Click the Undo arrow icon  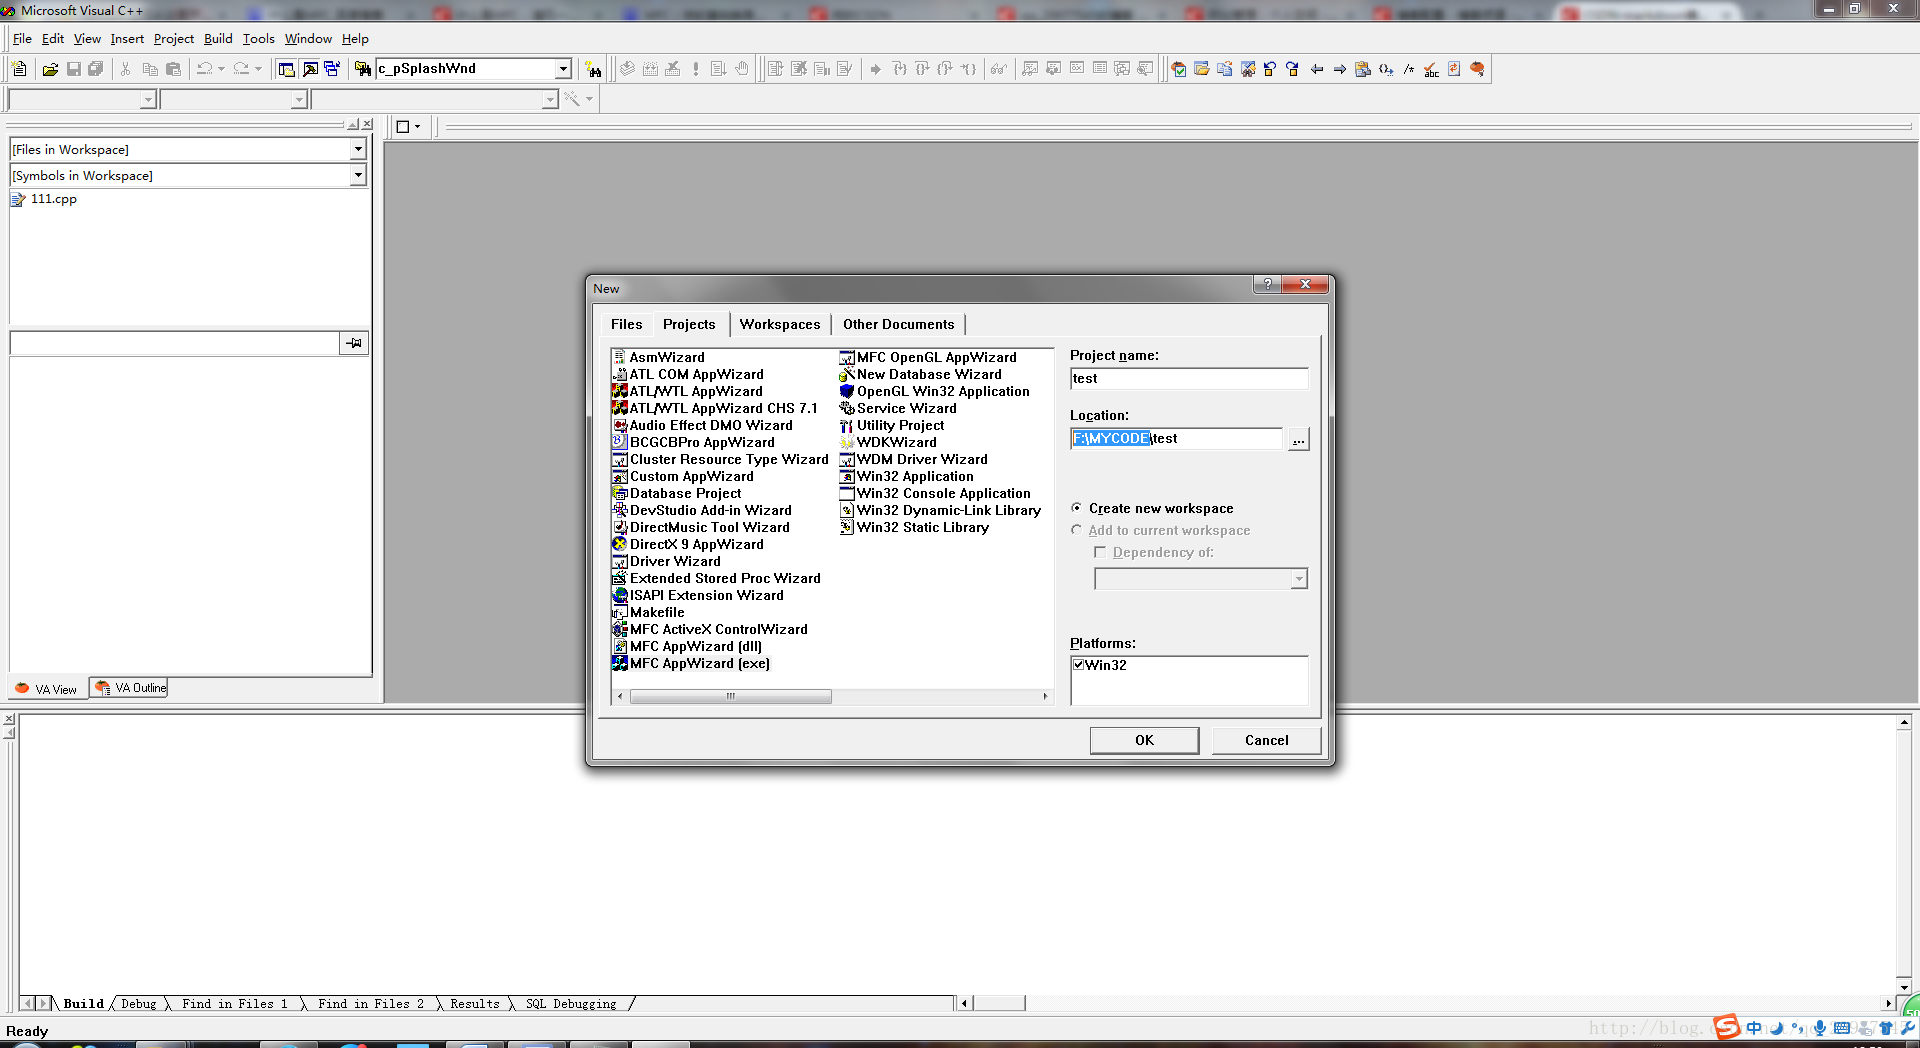coord(204,69)
